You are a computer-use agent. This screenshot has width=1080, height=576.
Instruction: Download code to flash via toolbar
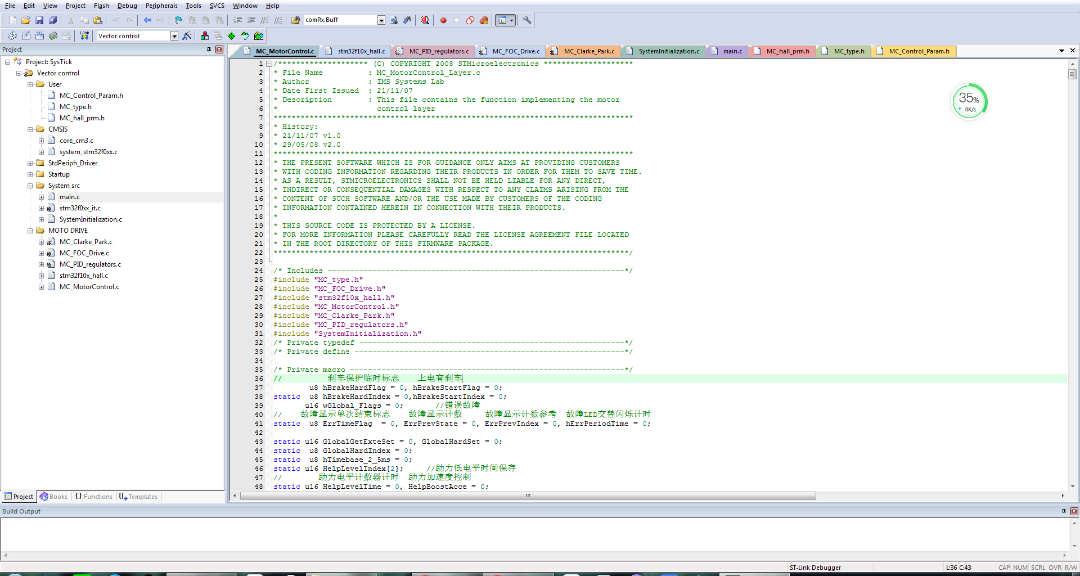tap(84, 36)
